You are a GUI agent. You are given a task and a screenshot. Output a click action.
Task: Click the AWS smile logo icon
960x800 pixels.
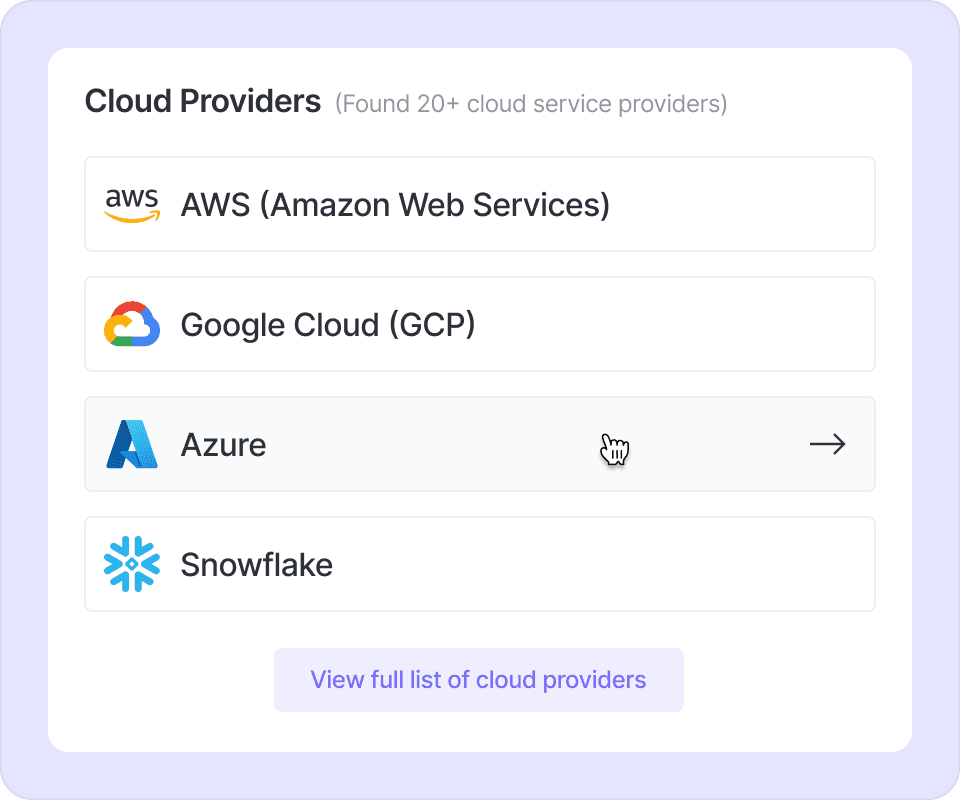click(132, 205)
